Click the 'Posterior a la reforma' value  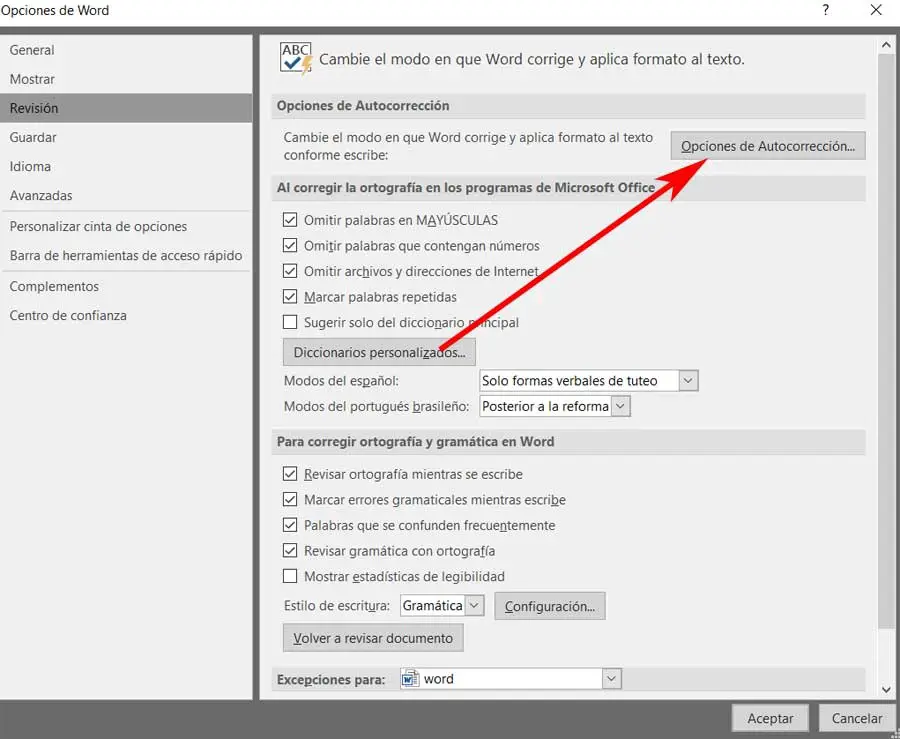tap(545, 406)
